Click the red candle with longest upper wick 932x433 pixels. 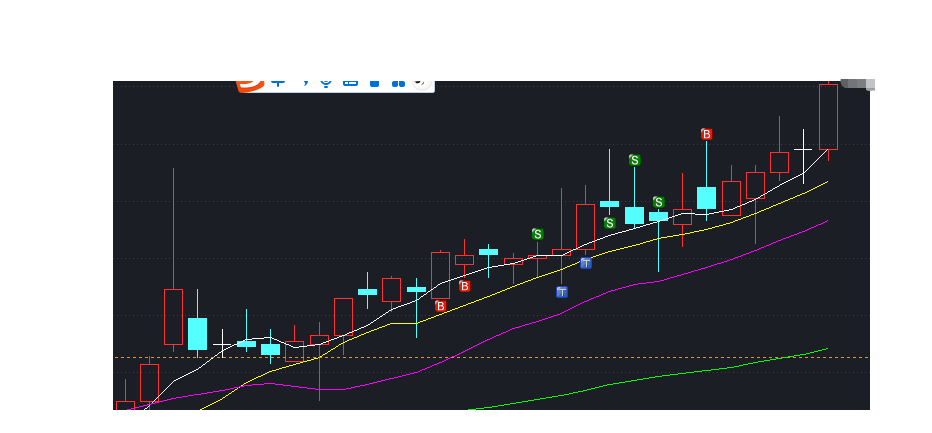coord(174,317)
